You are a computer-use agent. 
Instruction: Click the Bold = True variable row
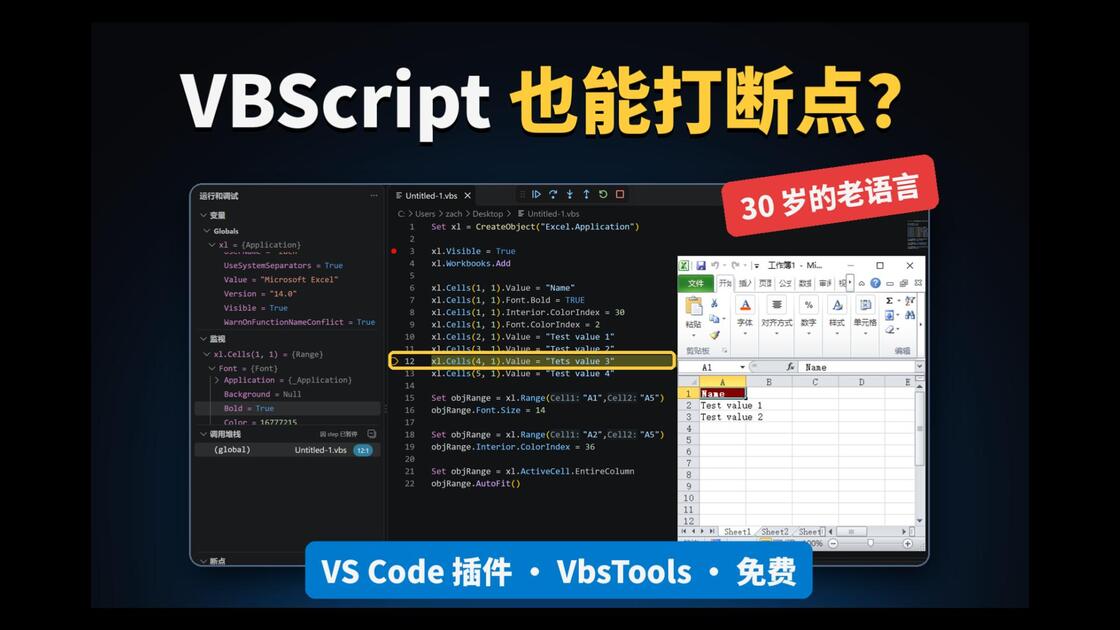point(288,409)
